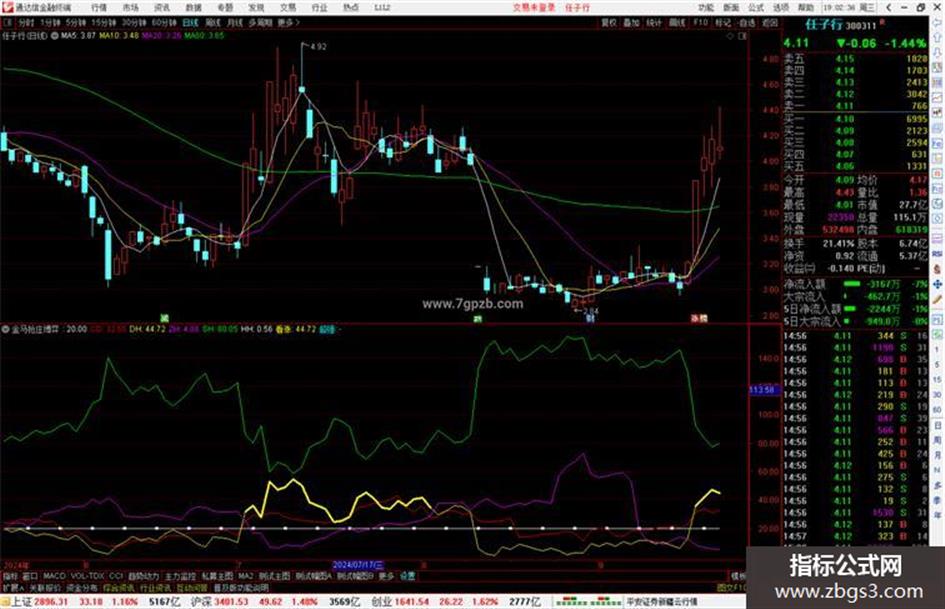The width and height of the screenshot is (945, 609).
Task: Click the 返回 back button
Action: 770,22
